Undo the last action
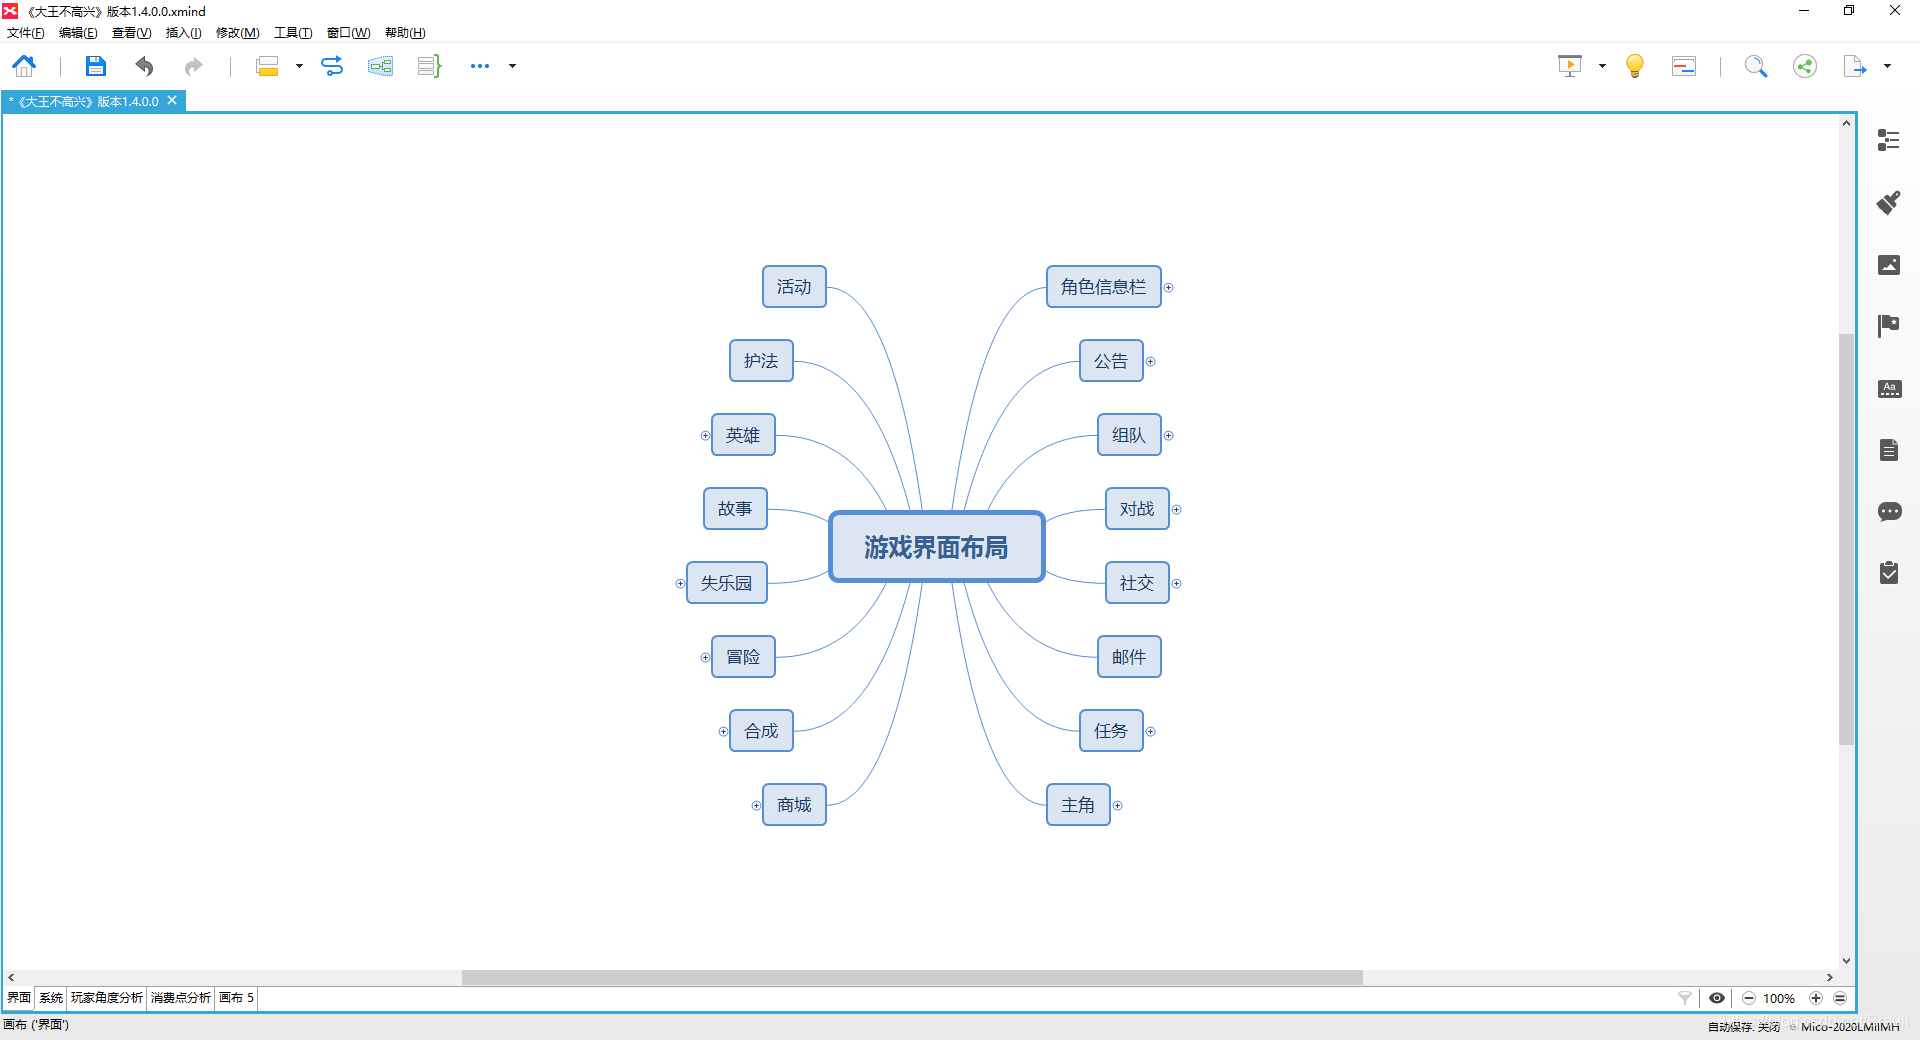 [145, 66]
